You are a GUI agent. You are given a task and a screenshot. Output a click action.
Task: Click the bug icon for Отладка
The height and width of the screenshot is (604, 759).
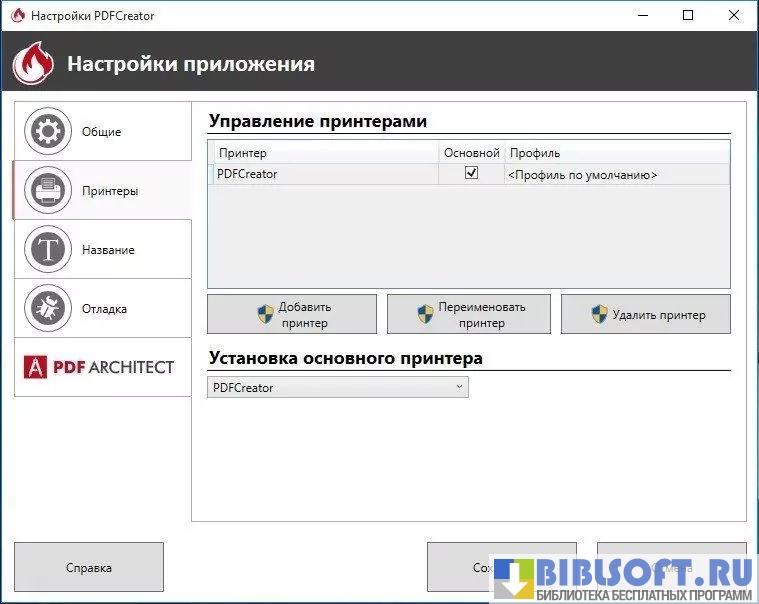[48, 308]
